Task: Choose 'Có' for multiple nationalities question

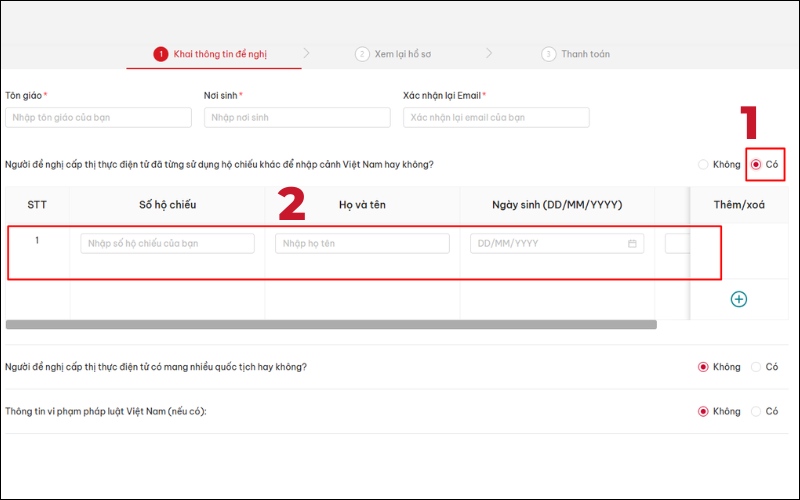Action: point(756,367)
